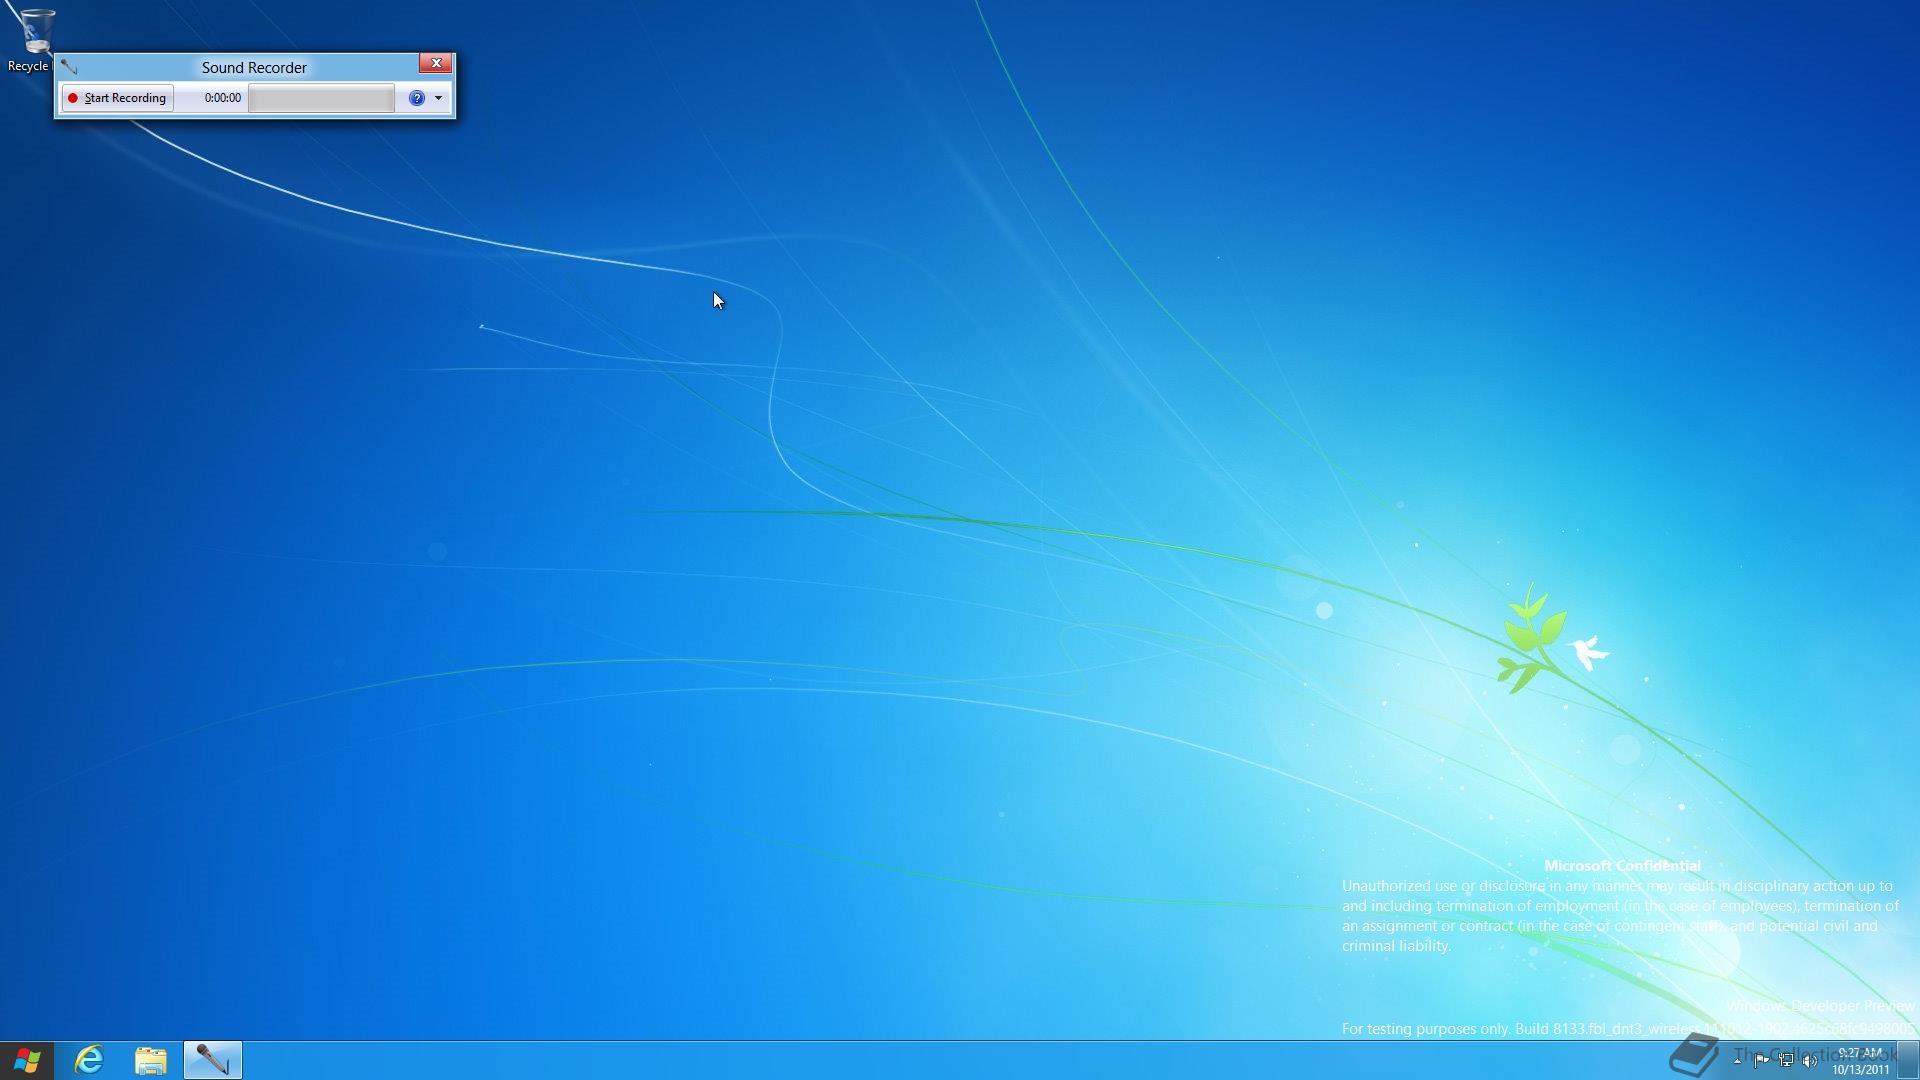
Task: Open the volume speaker tray icon
Action: (1810, 1061)
